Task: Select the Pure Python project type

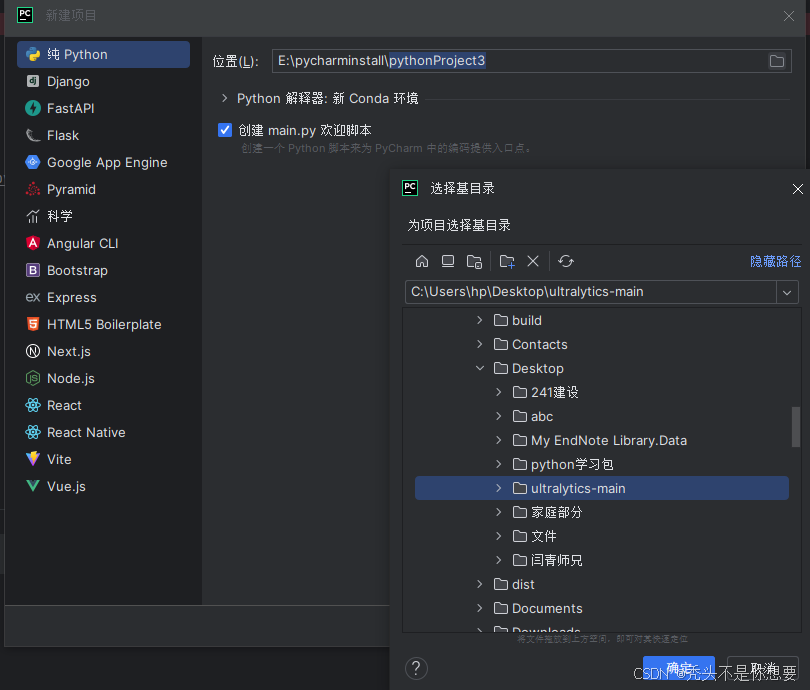Action: coord(103,54)
